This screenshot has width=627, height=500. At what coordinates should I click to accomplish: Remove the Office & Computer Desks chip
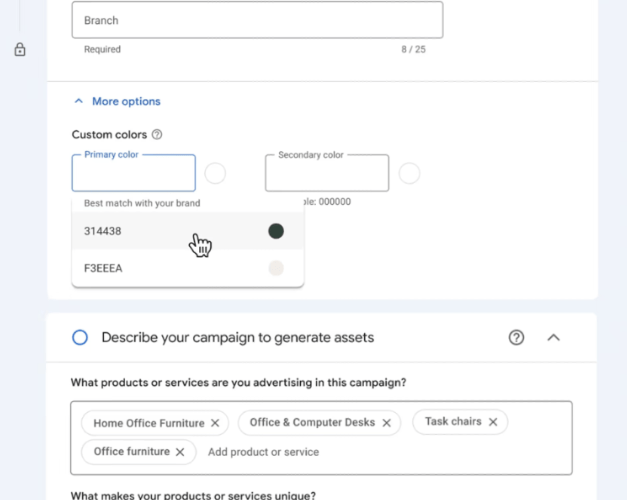coord(386,423)
